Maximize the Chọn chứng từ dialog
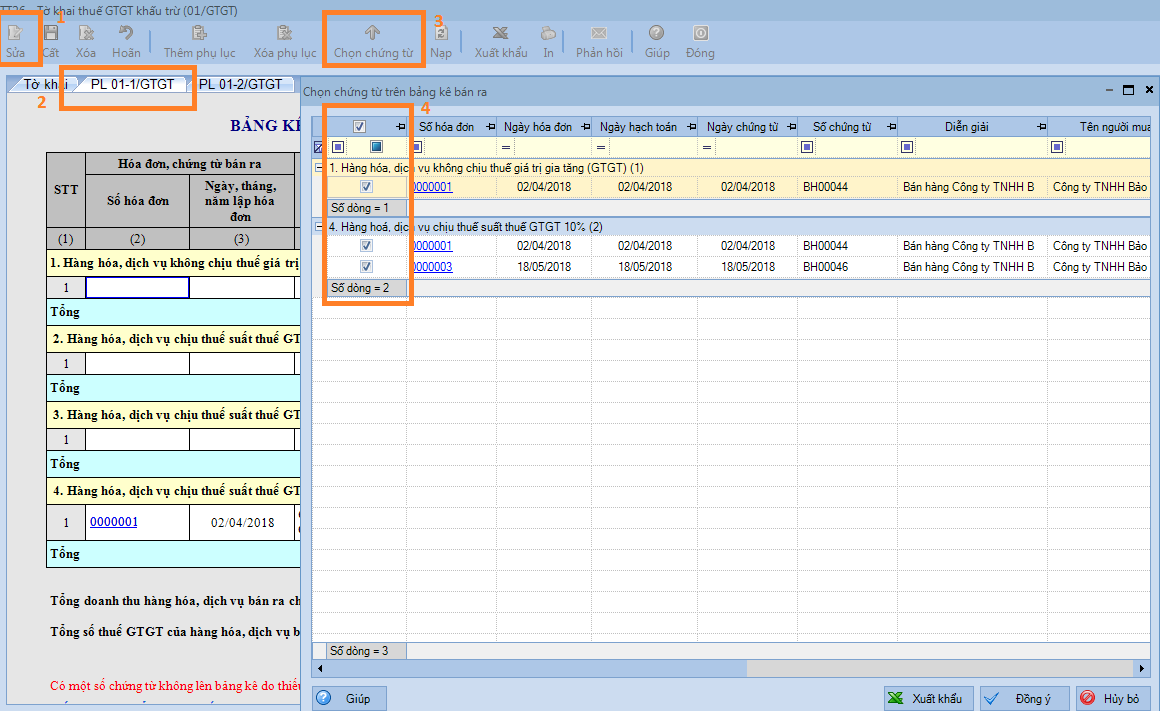Screen dimensions: 1160x711 coord(1128,90)
